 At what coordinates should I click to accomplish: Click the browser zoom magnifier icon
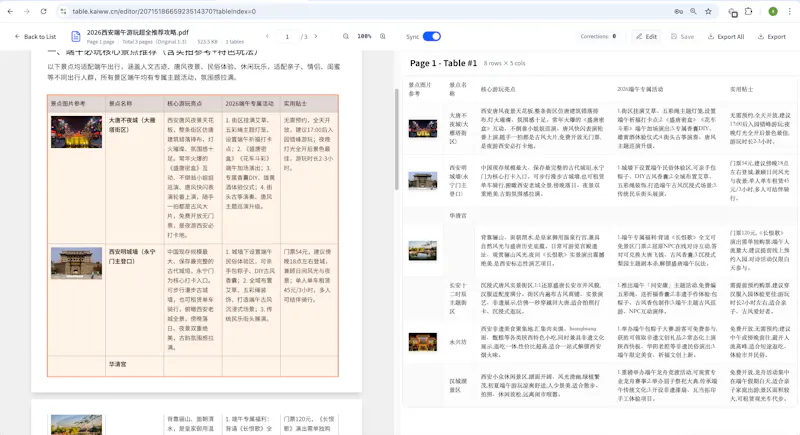(693, 11)
